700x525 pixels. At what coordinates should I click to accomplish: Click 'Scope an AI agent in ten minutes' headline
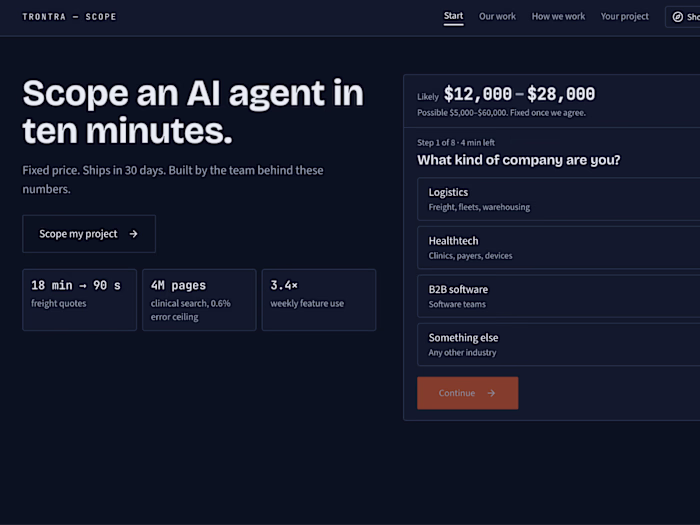193,112
